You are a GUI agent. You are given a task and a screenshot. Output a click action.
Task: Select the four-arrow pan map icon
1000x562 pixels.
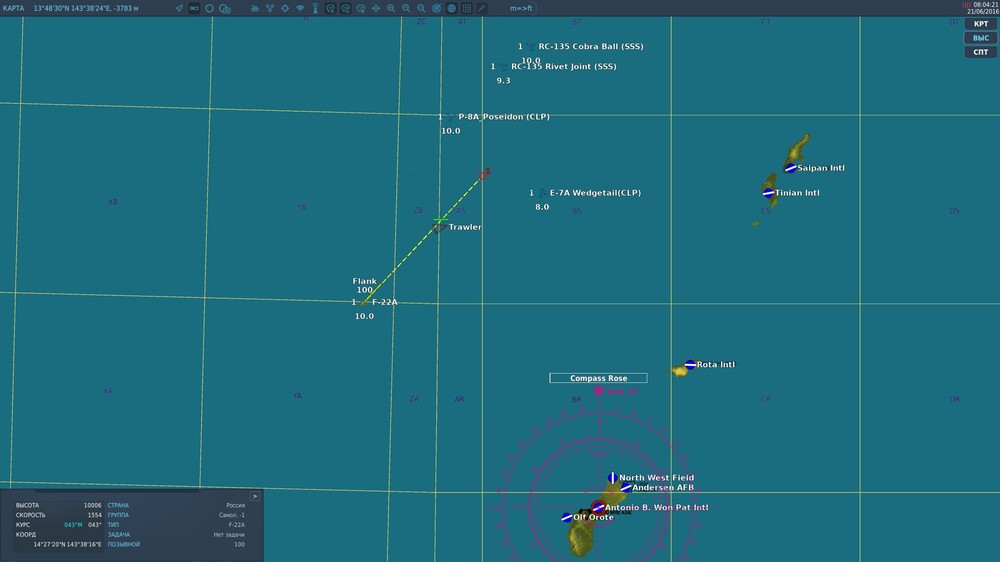(x=376, y=8)
